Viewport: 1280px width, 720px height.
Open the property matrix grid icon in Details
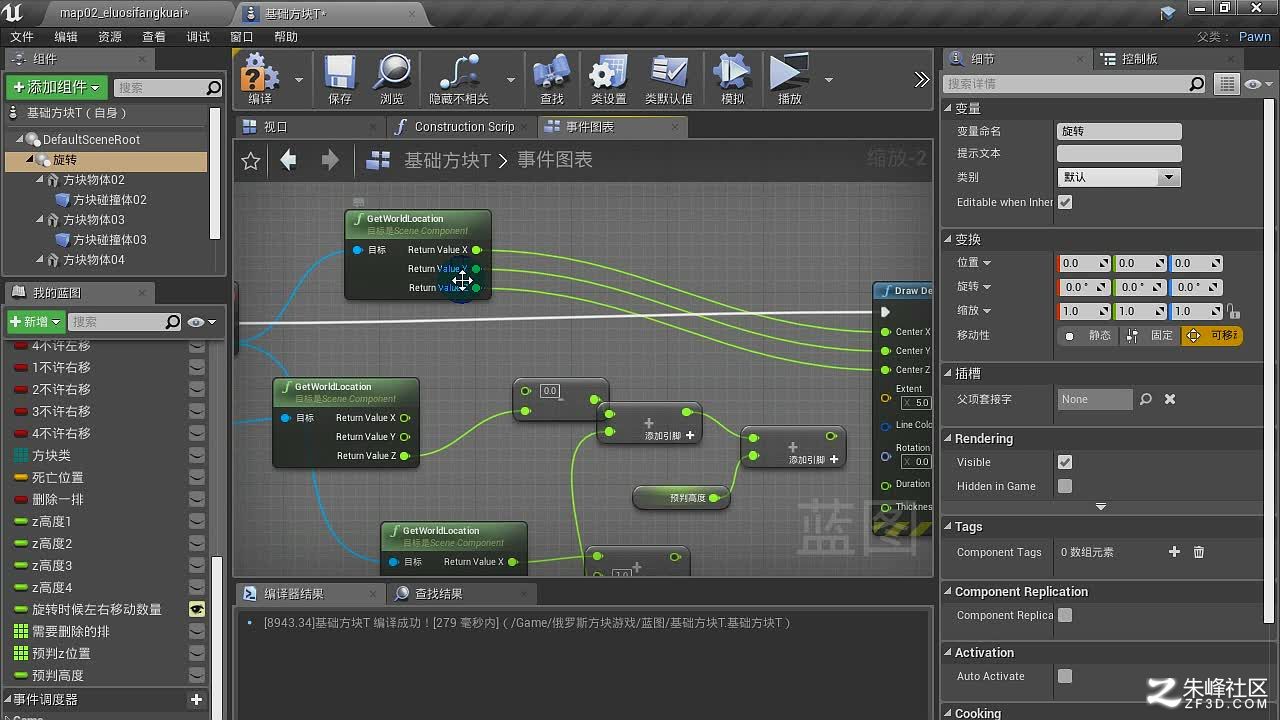[x=1226, y=84]
